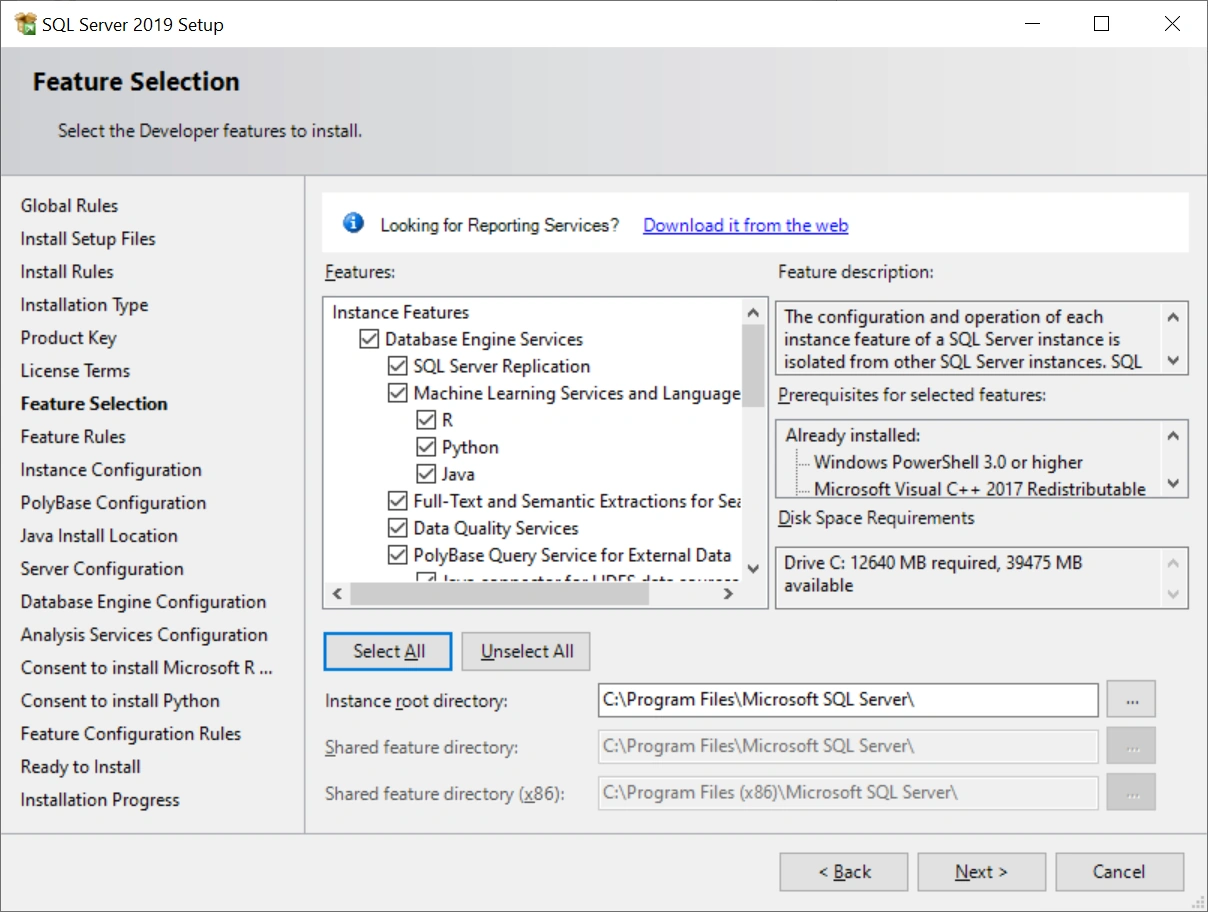Uncheck Data Quality Services
This screenshot has height=912, width=1208.
click(397, 529)
